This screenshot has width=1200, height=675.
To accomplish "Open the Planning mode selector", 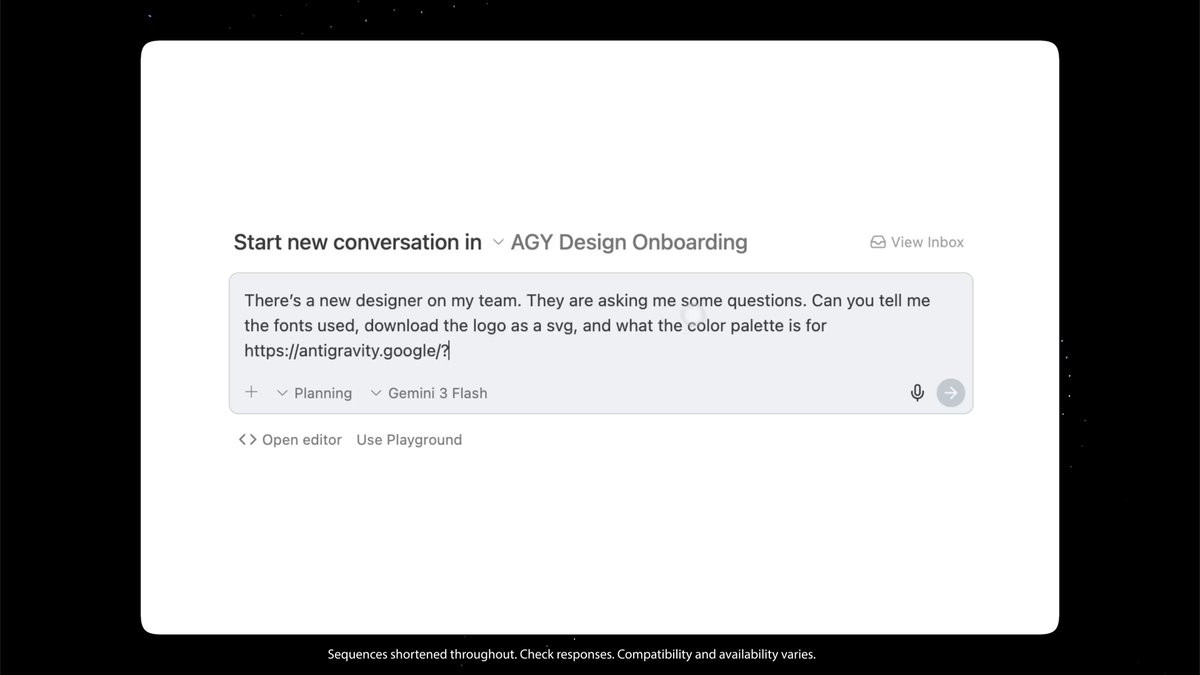I will [x=322, y=393].
